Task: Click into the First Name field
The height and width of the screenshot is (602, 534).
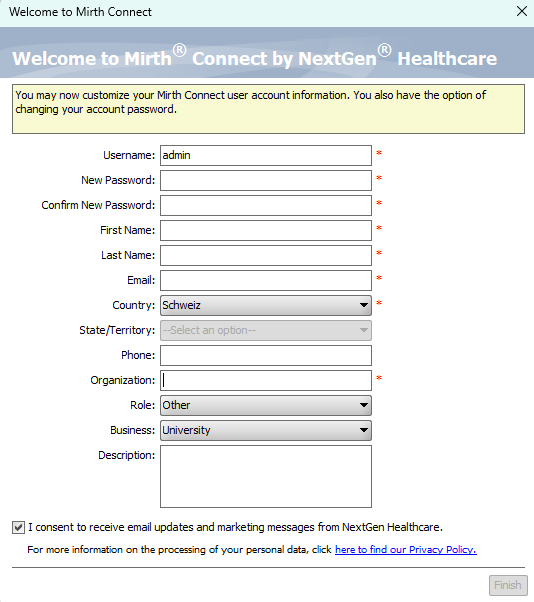Action: tap(266, 230)
